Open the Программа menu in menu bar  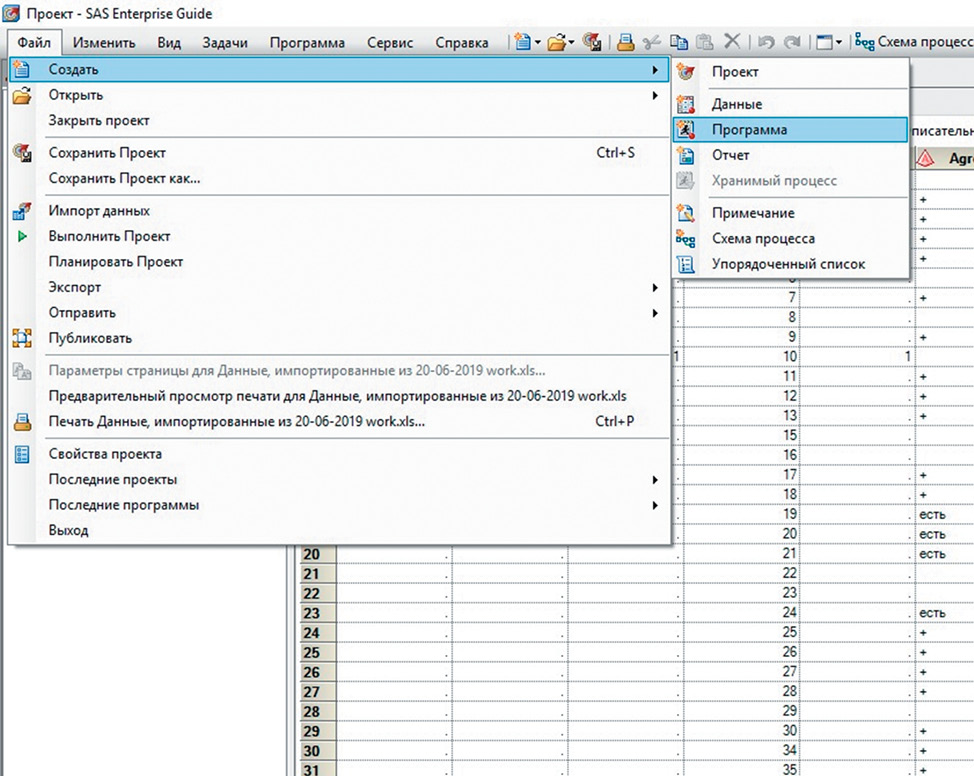coord(307,43)
